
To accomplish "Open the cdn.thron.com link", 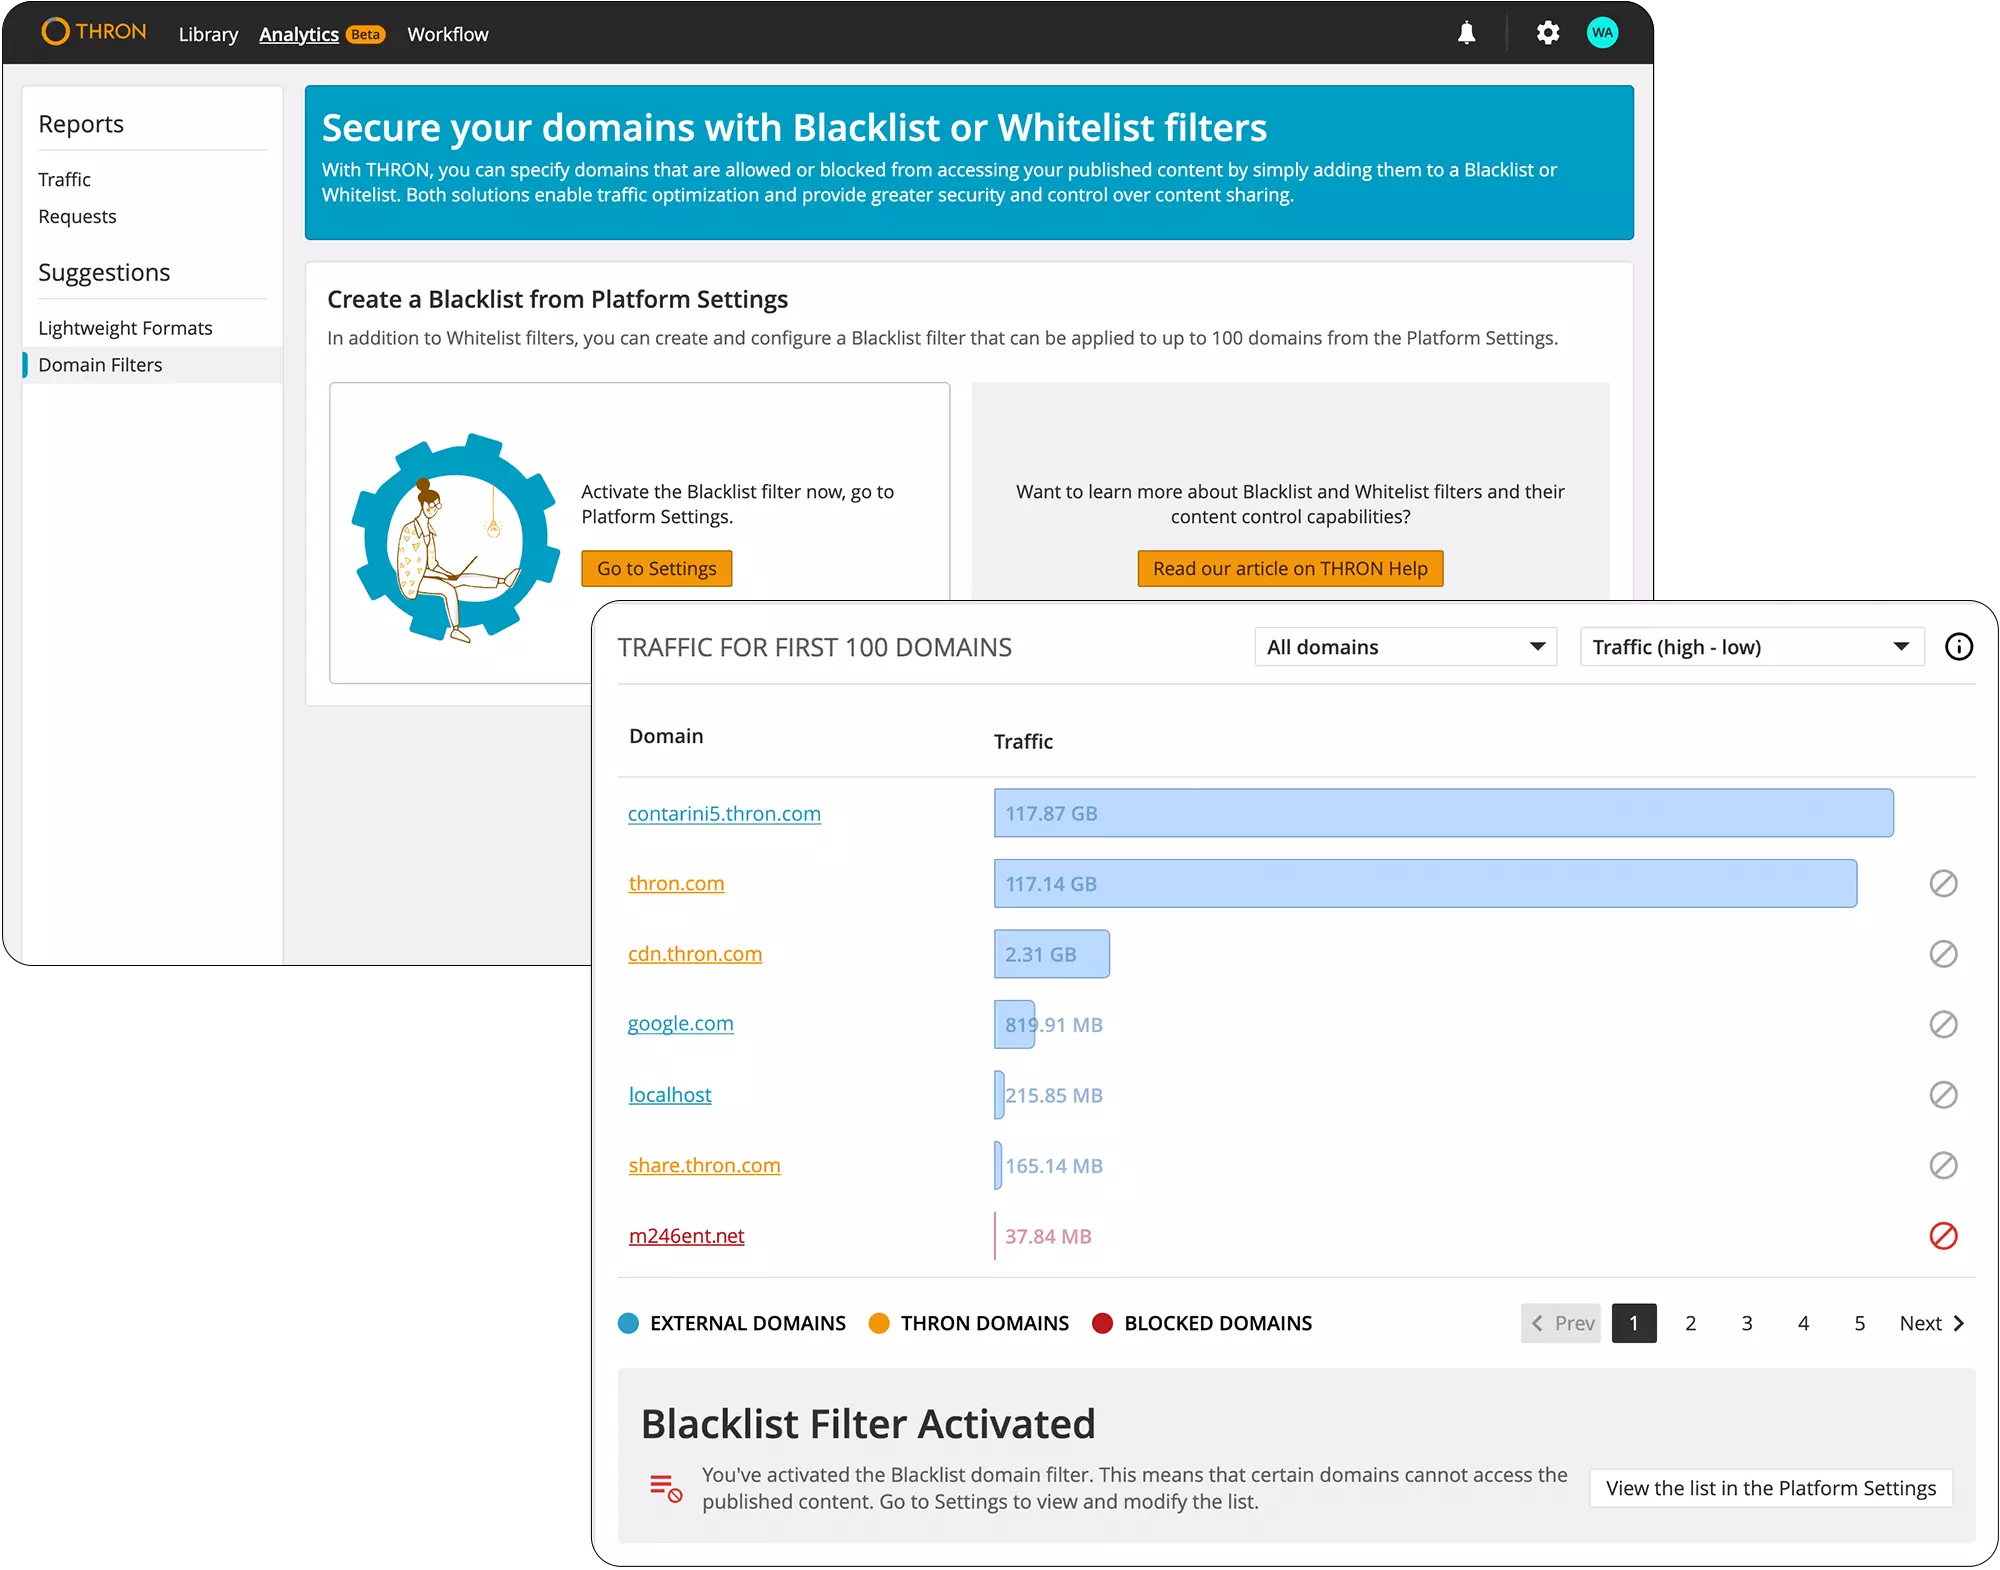I will coord(695,954).
